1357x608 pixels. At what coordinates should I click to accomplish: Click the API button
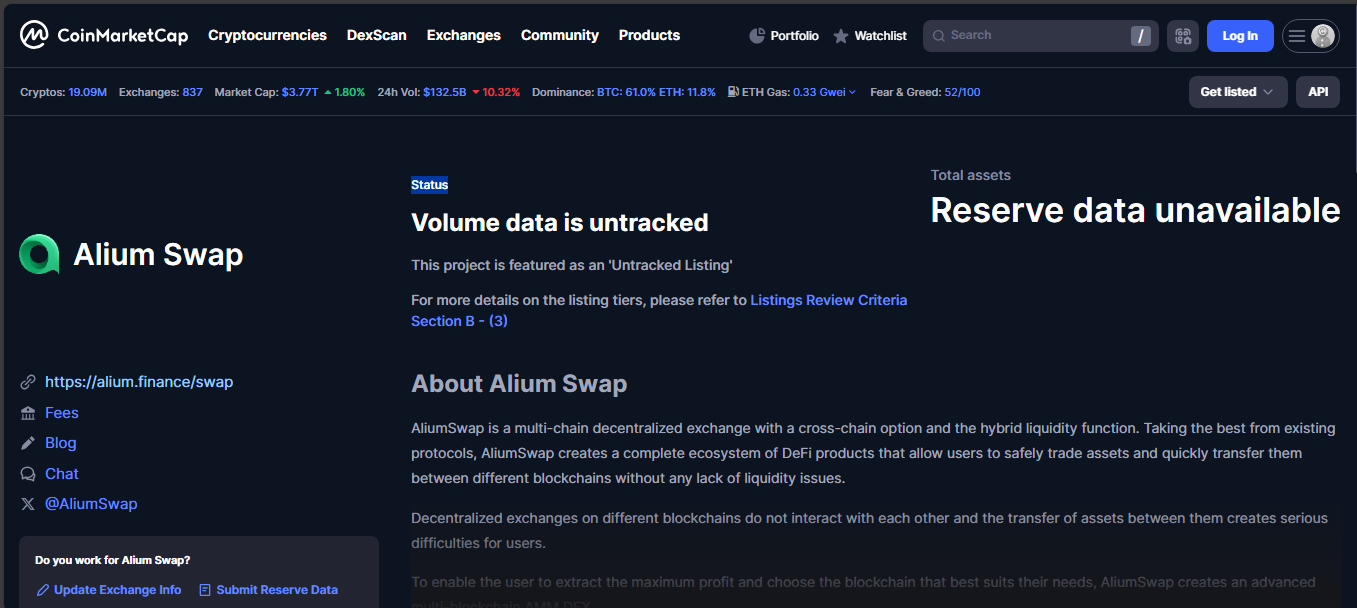click(1318, 92)
